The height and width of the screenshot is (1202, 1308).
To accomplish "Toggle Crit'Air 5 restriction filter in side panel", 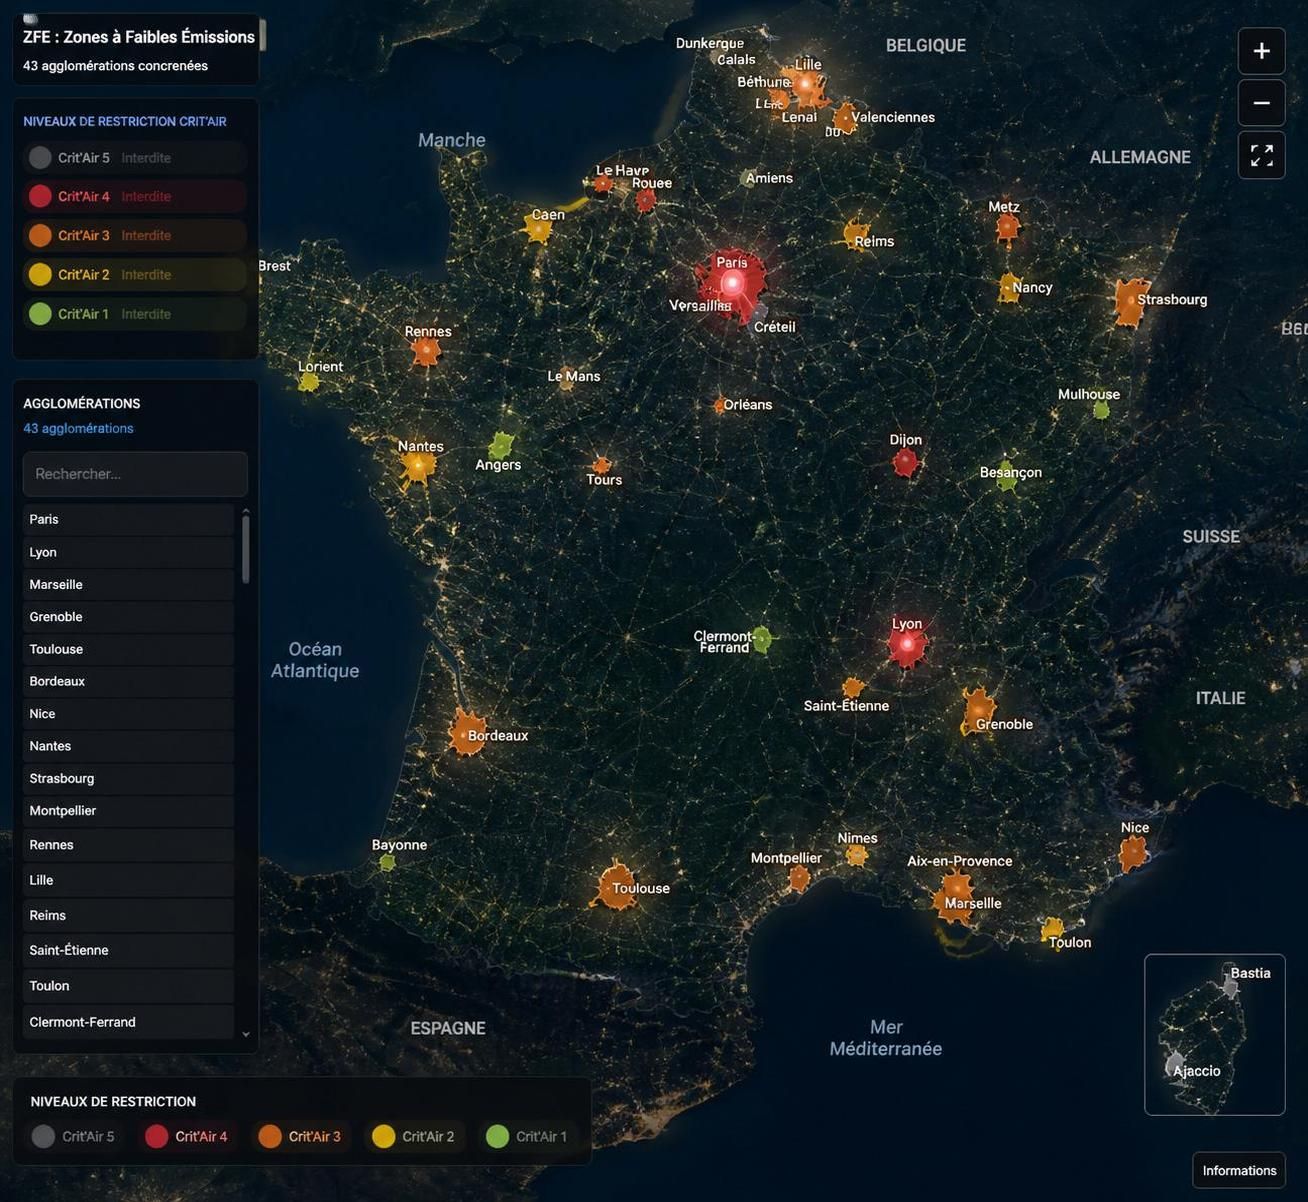I will [135, 158].
